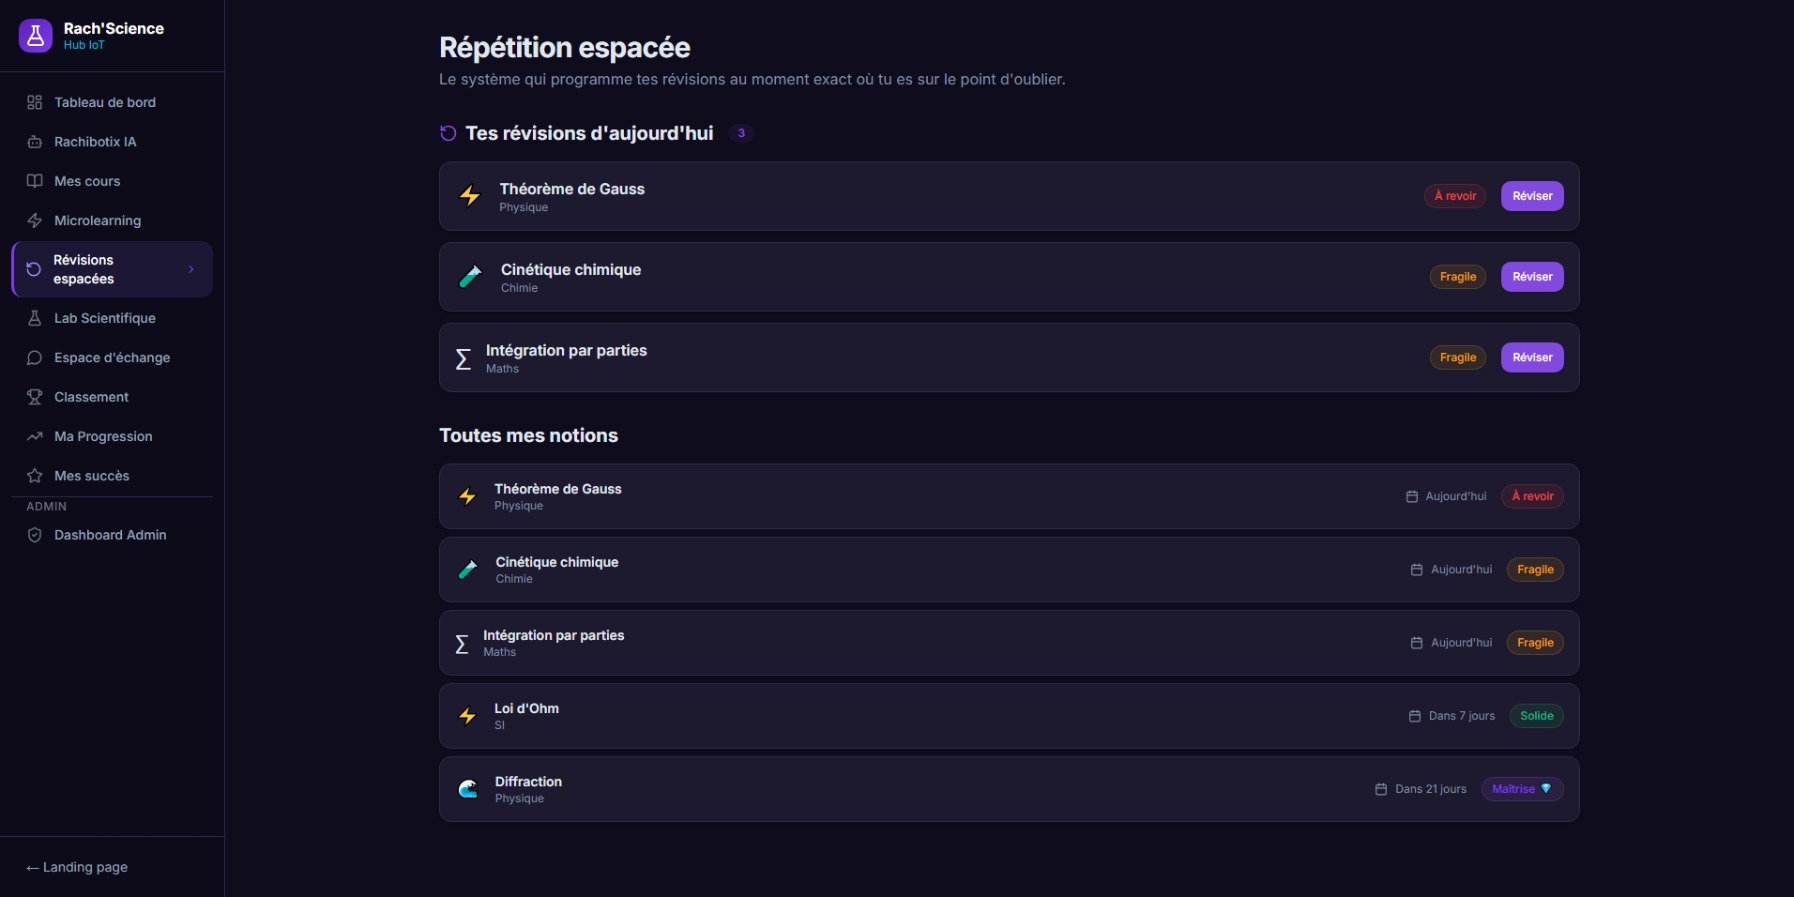This screenshot has height=897, width=1794.
Task: Open the Loi d'Ohm notion row
Action: coord(1009,716)
